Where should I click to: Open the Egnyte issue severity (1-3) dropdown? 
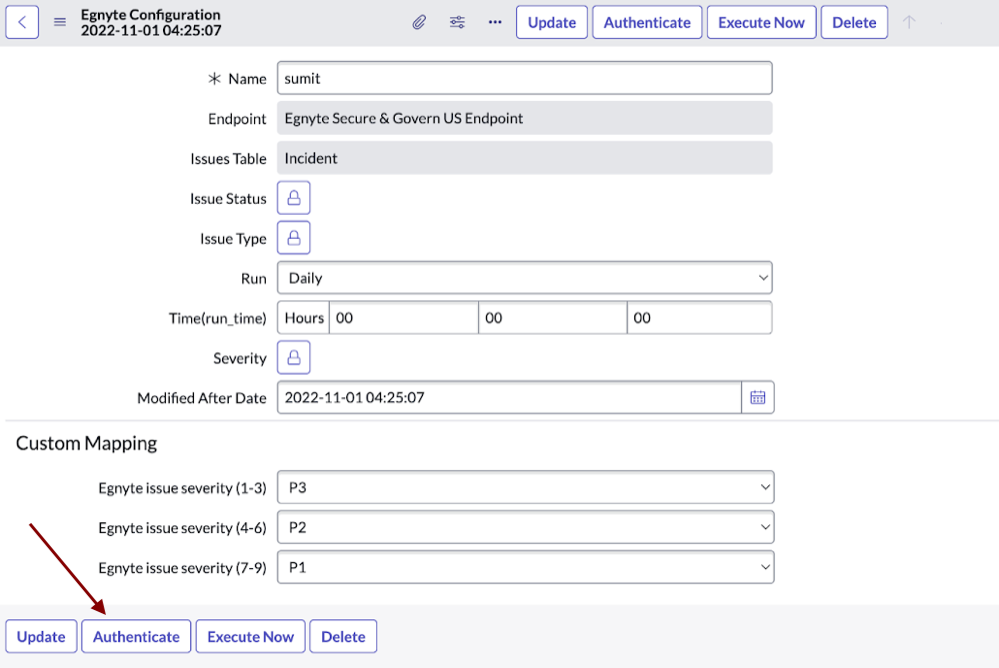(525, 487)
